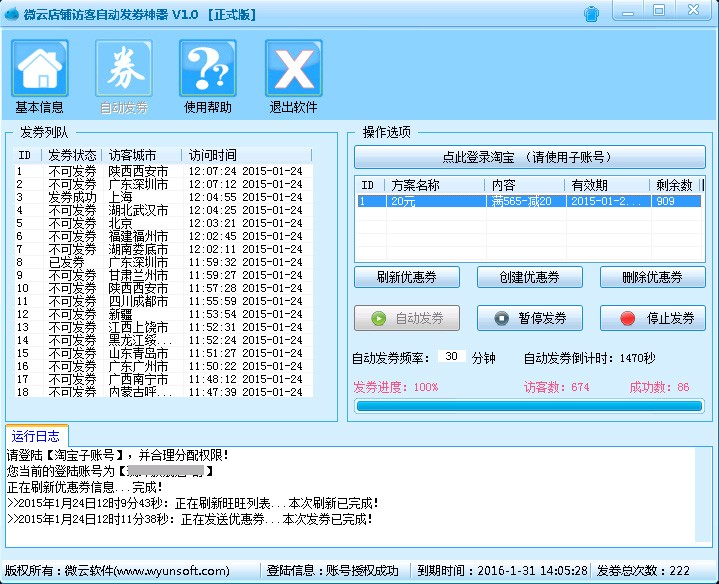Select queue row 2 广东深圳市 12:07:12

tap(164, 184)
